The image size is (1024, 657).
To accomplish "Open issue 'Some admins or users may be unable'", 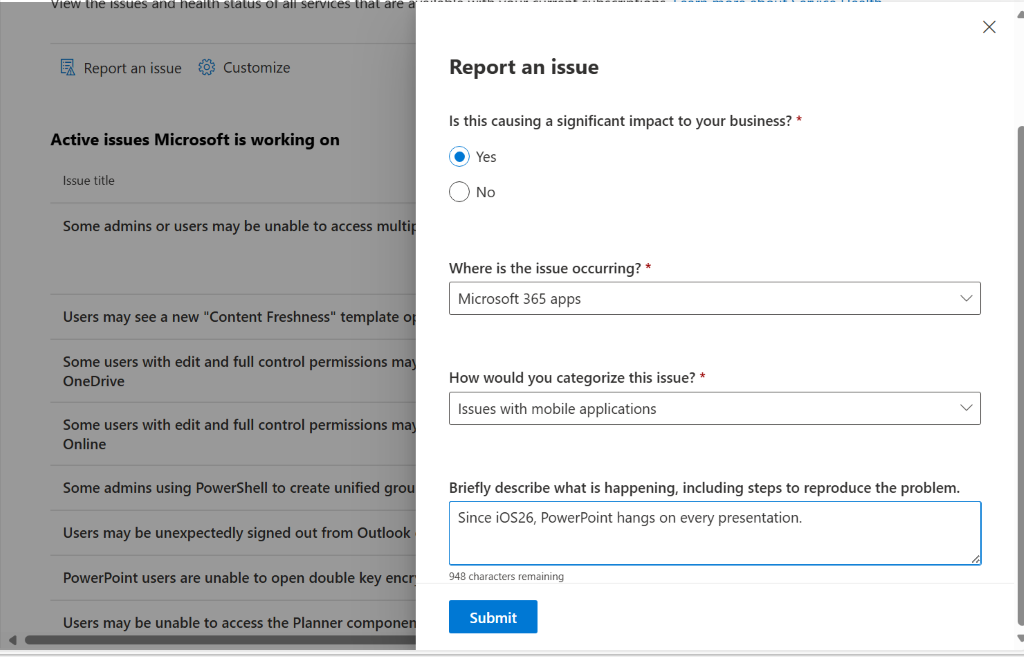I will point(239,226).
